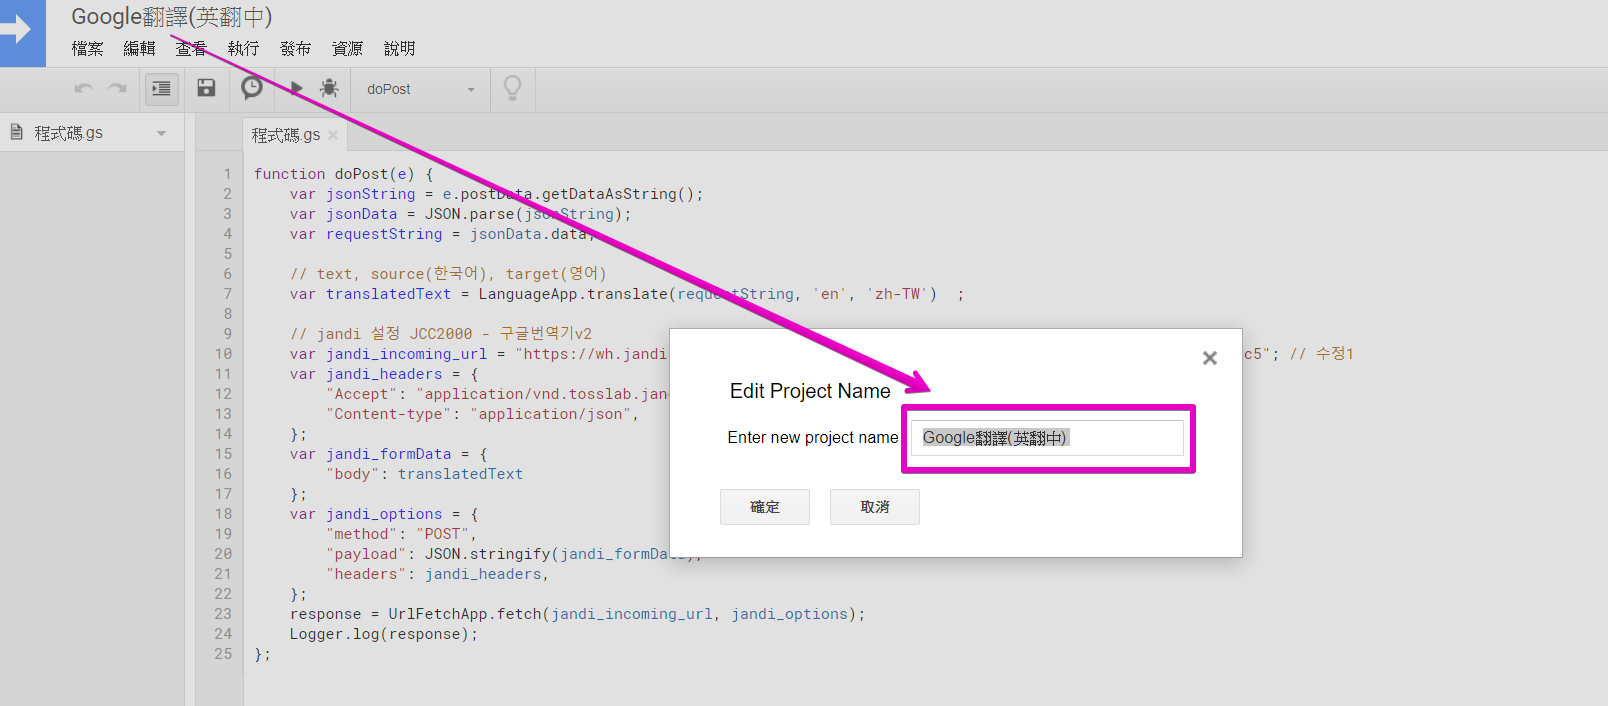
Task: Save the script with the floppy icon
Action: (206, 88)
